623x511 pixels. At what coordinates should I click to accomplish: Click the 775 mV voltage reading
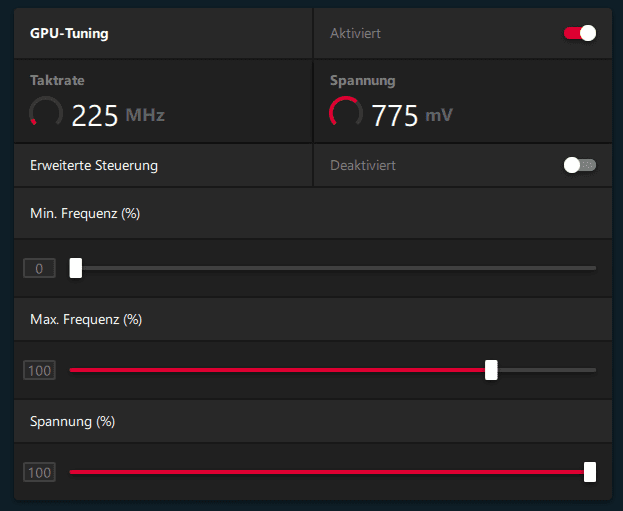(x=412, y=115)
